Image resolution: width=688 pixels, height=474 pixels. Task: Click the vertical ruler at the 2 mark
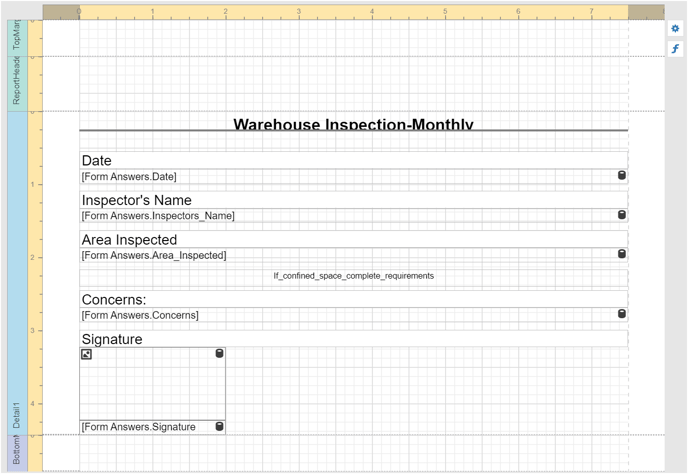[35, 258]
